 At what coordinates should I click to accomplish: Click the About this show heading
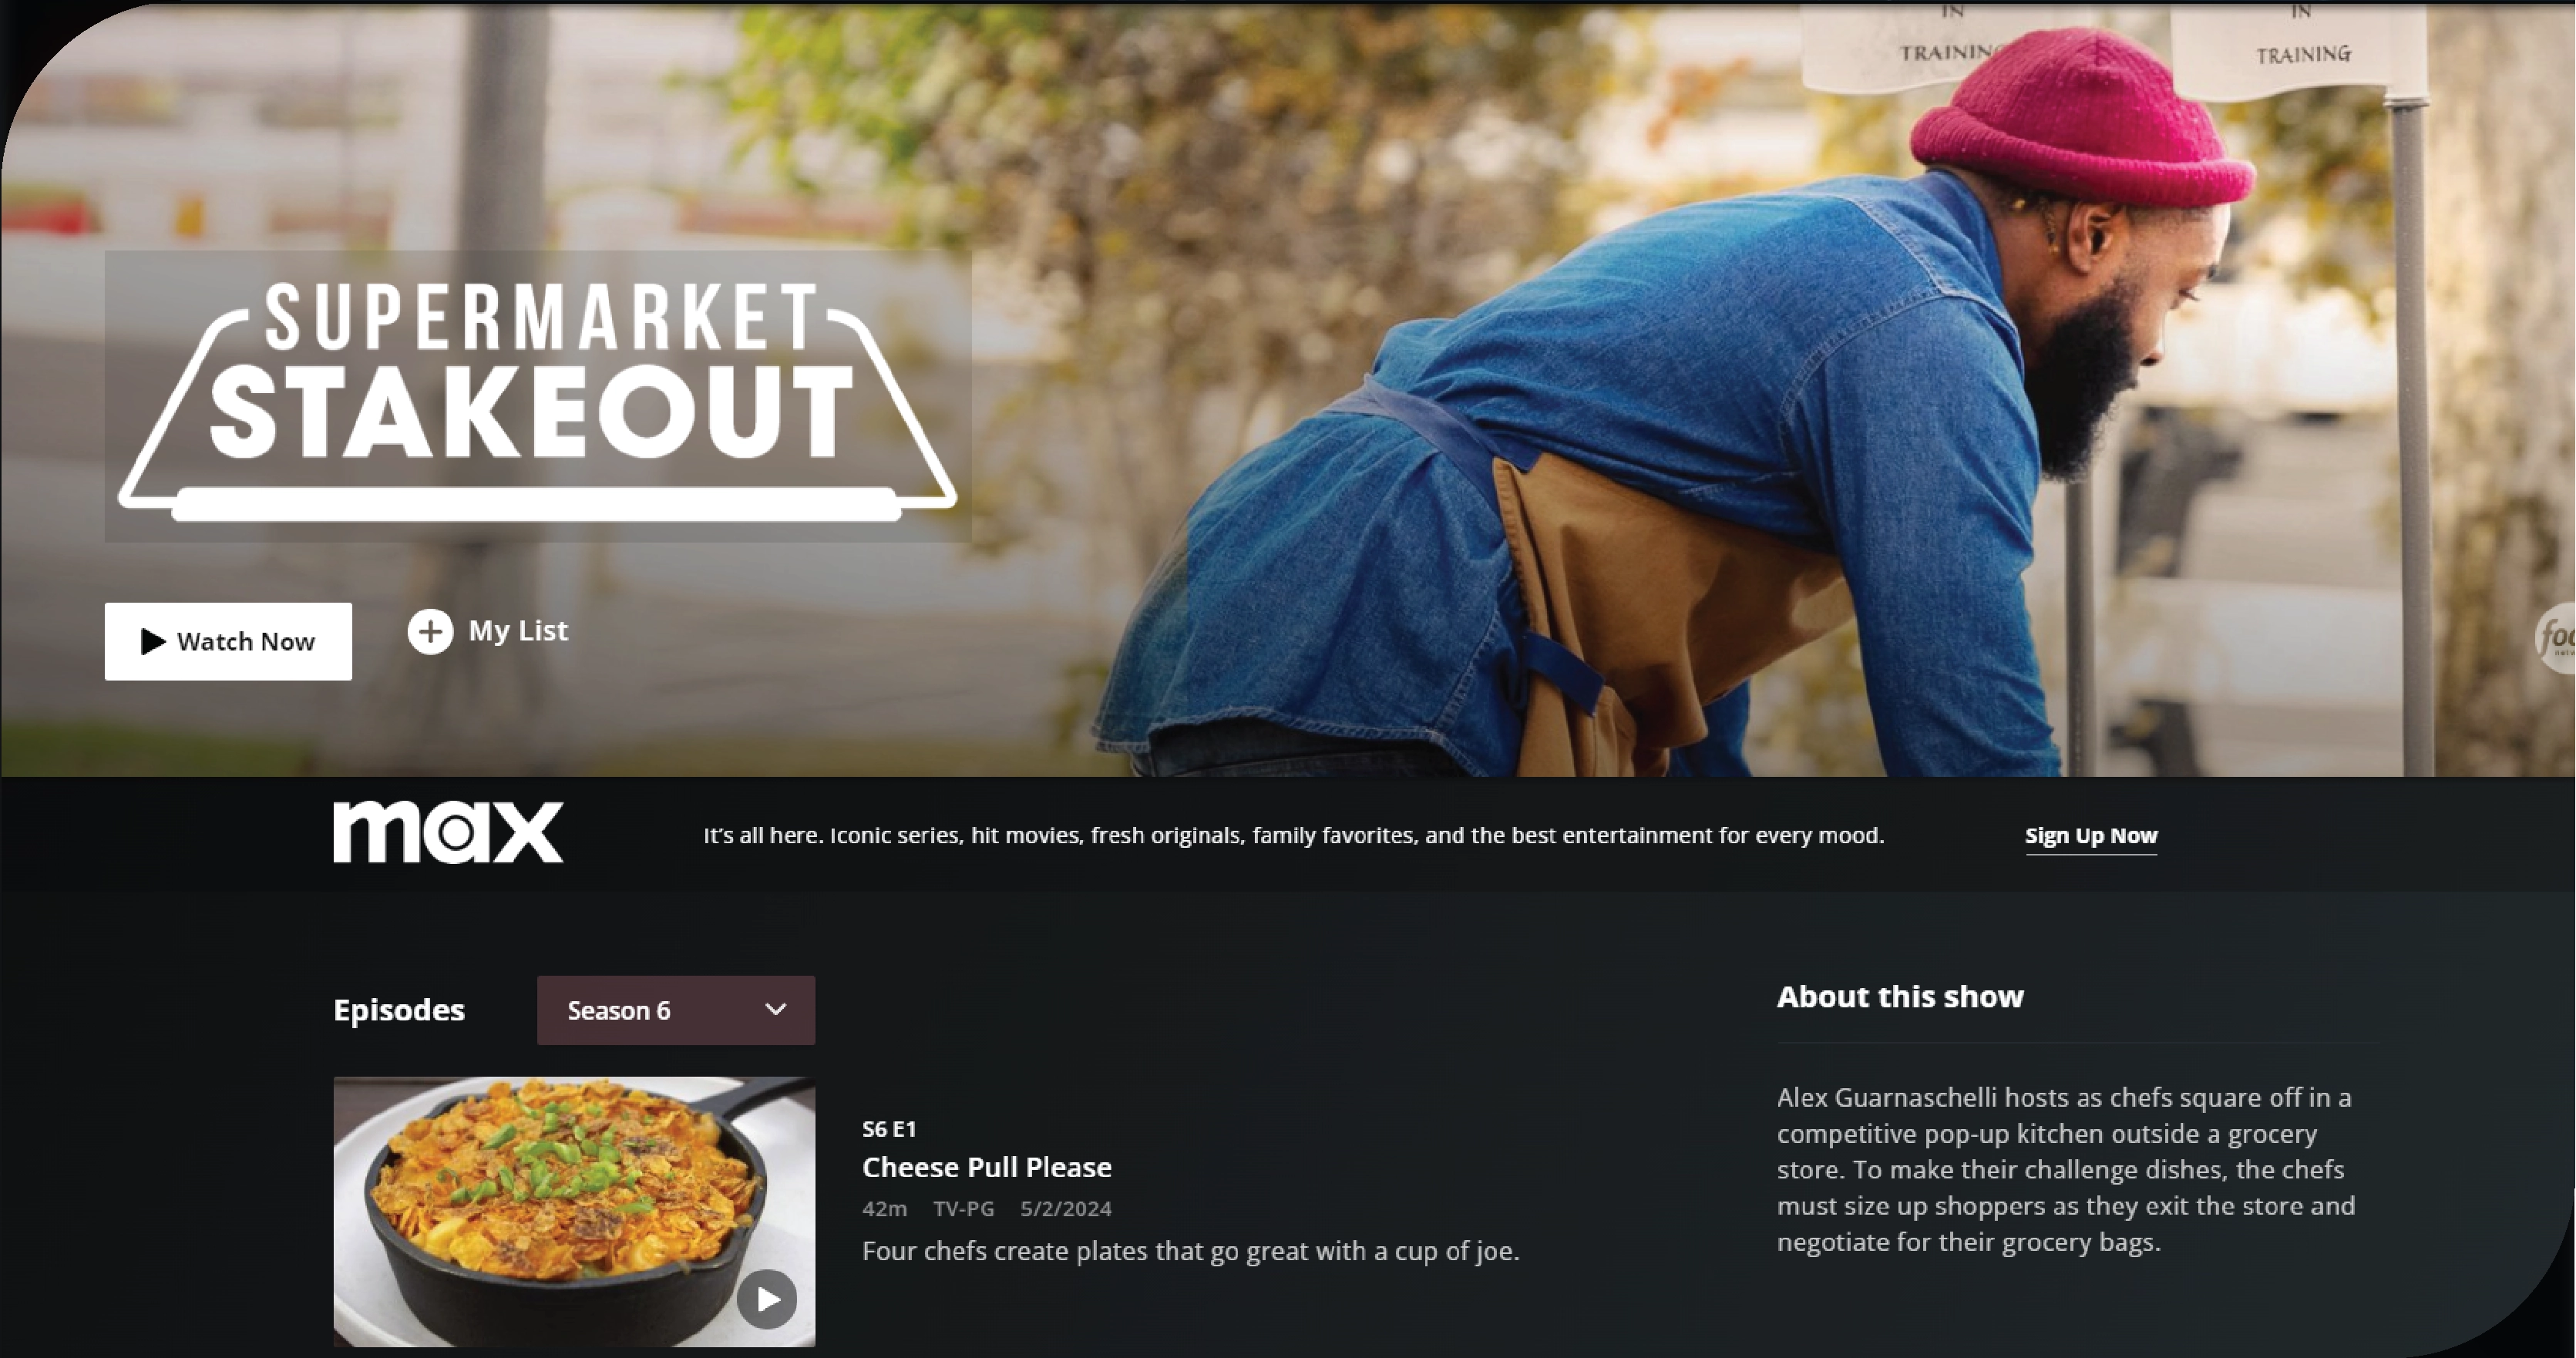pos(1900,997)
